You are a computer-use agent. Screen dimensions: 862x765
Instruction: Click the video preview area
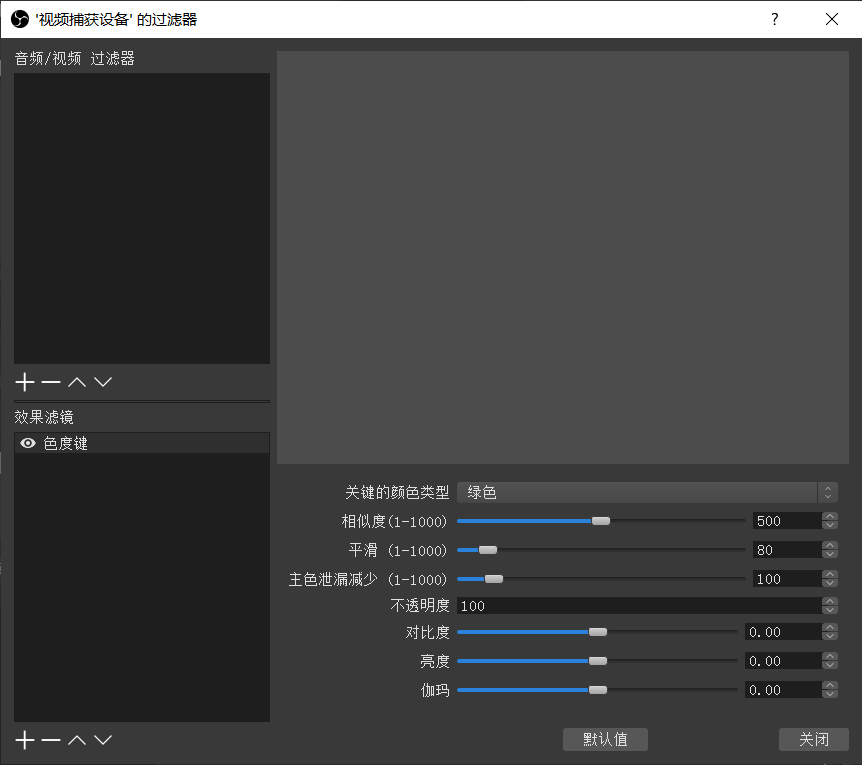pos(563,257)
